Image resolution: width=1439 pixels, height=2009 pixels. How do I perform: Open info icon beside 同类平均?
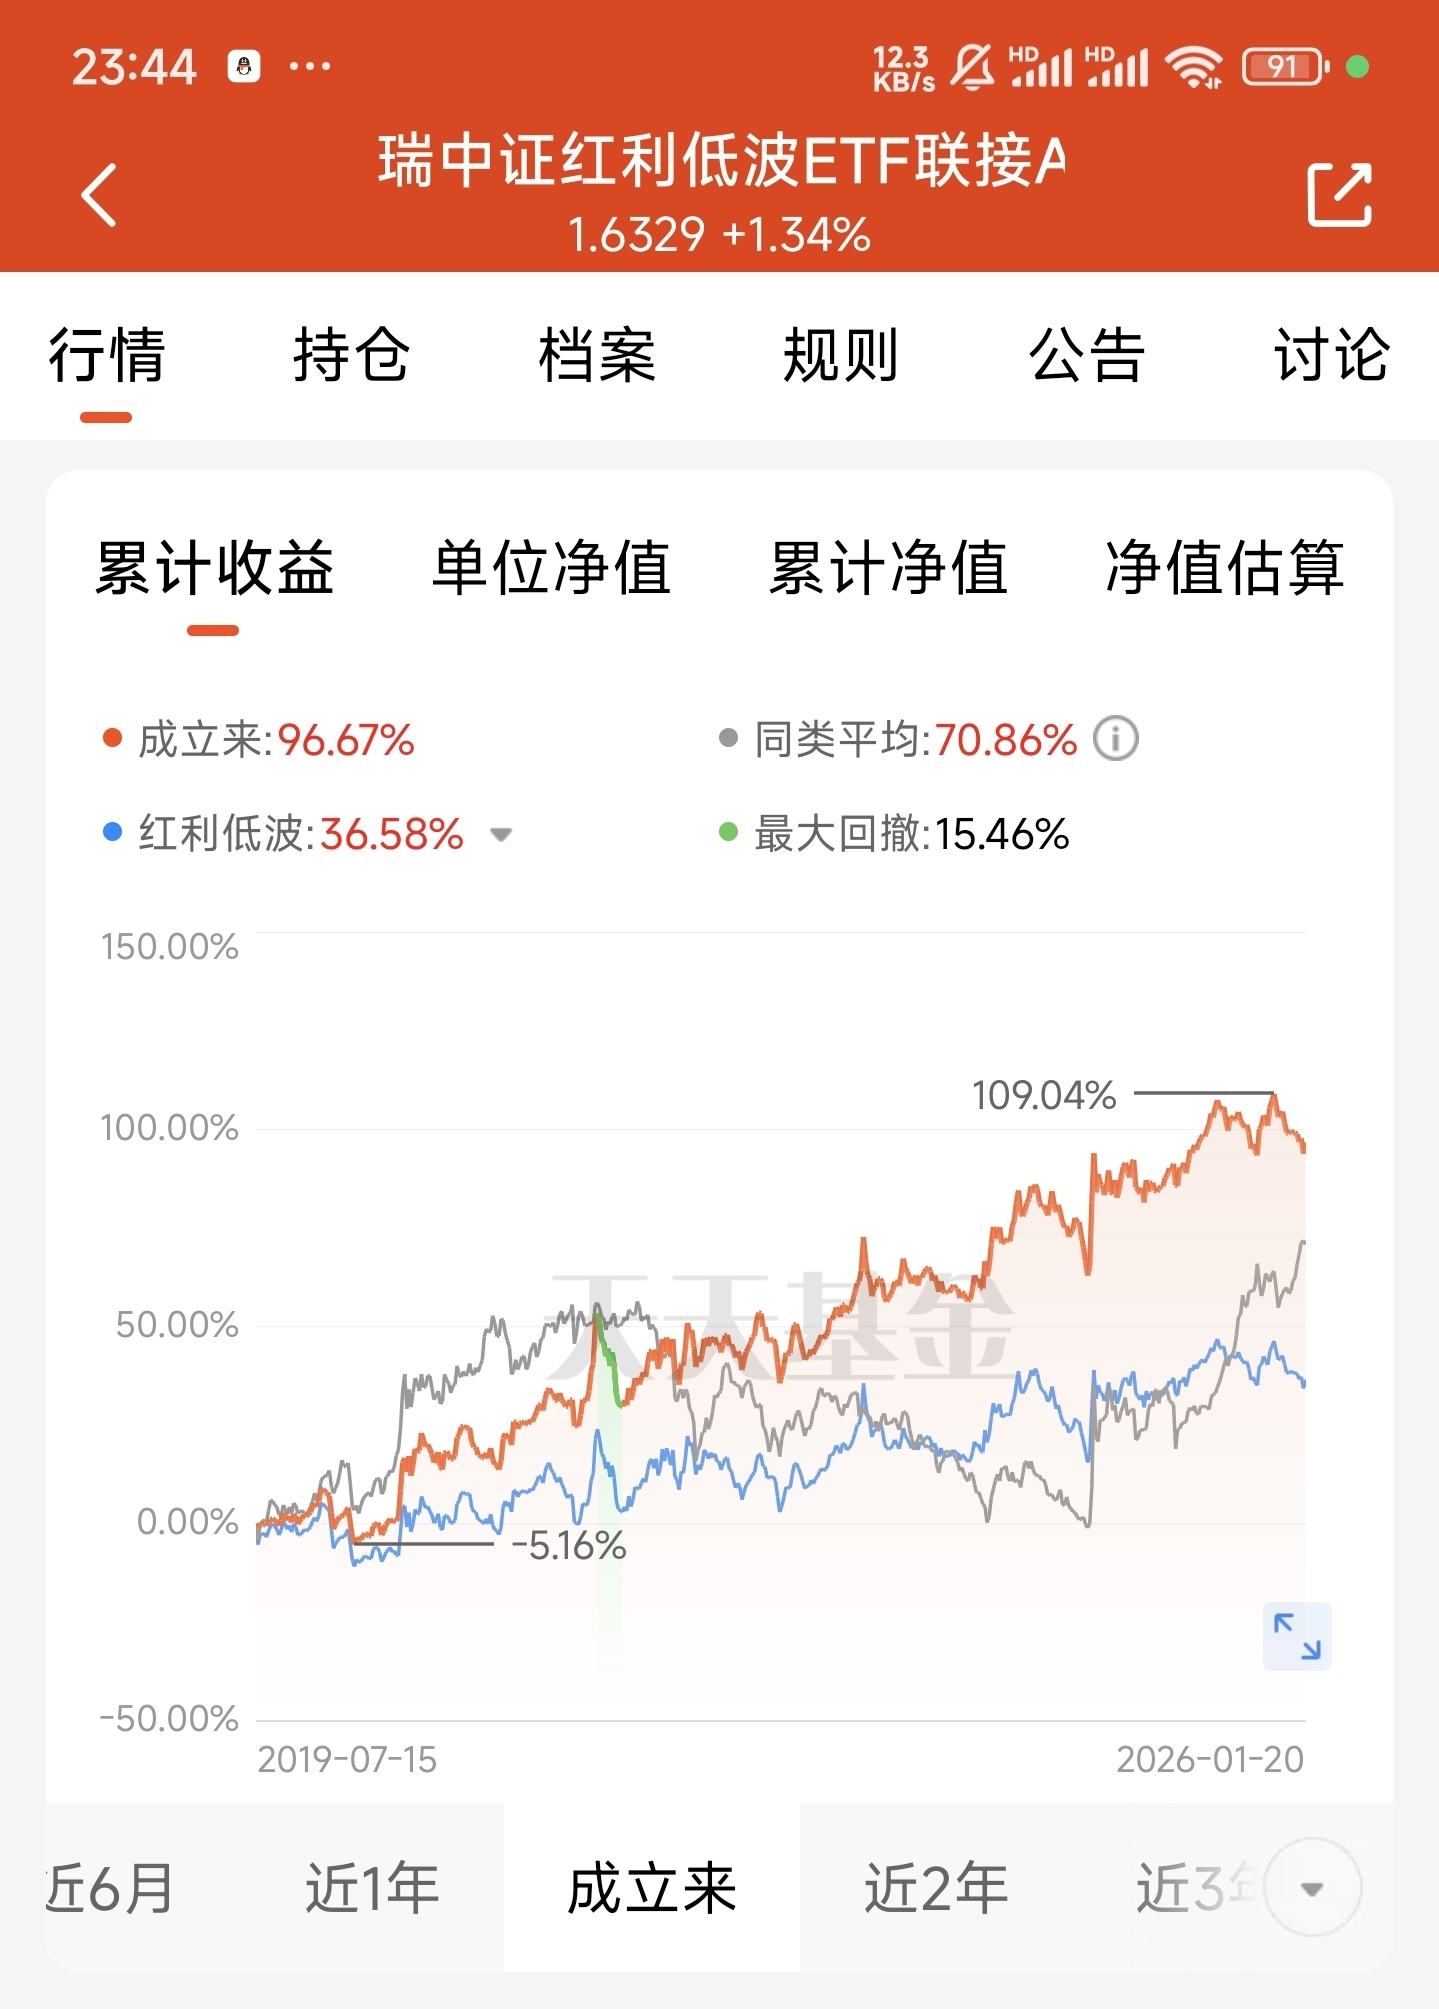coord(1116,740)
